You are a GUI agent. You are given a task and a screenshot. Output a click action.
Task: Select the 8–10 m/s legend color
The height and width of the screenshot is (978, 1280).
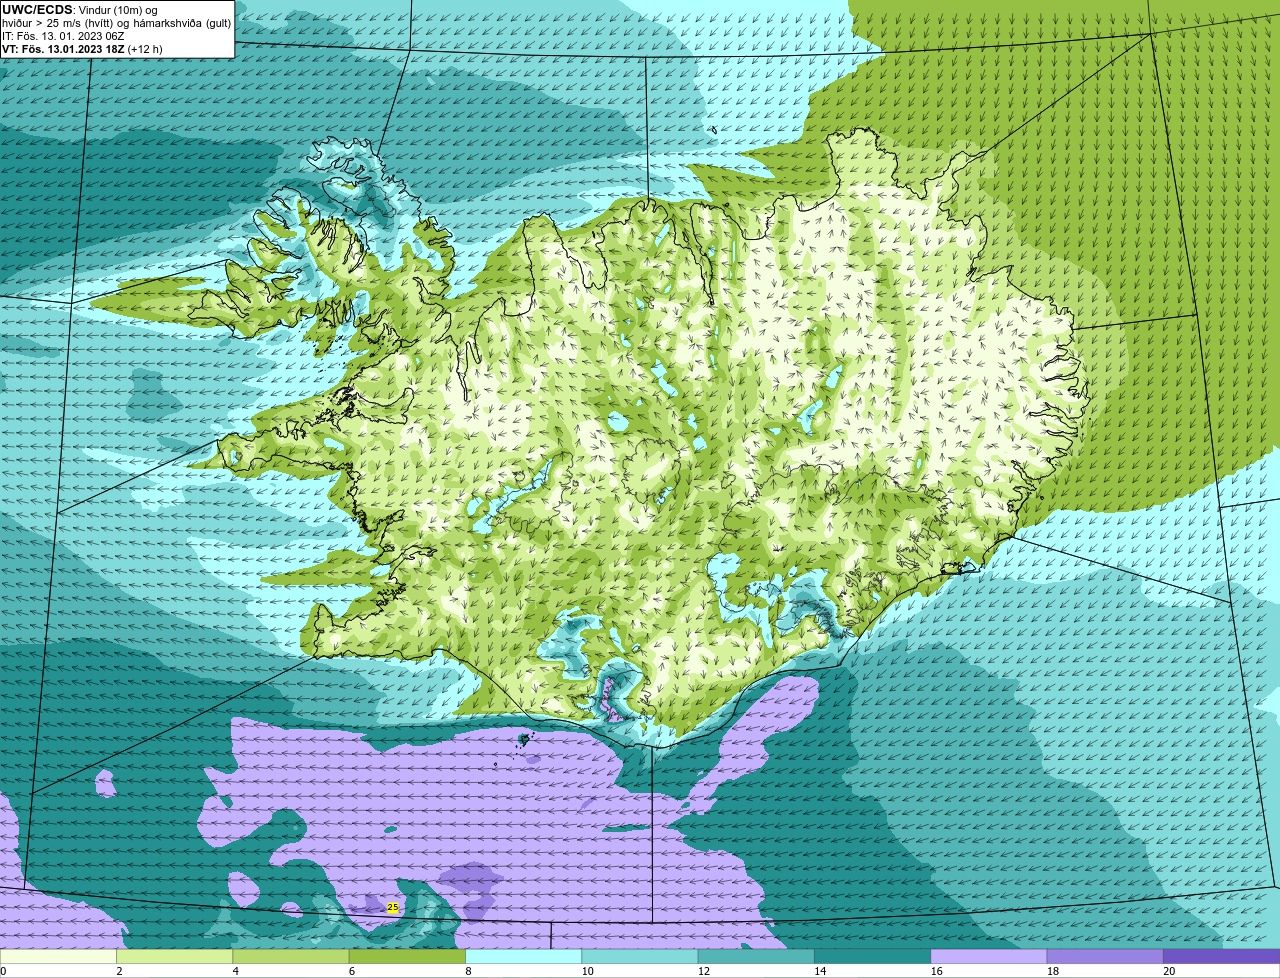pyautogui.click(x=524, y=957)
